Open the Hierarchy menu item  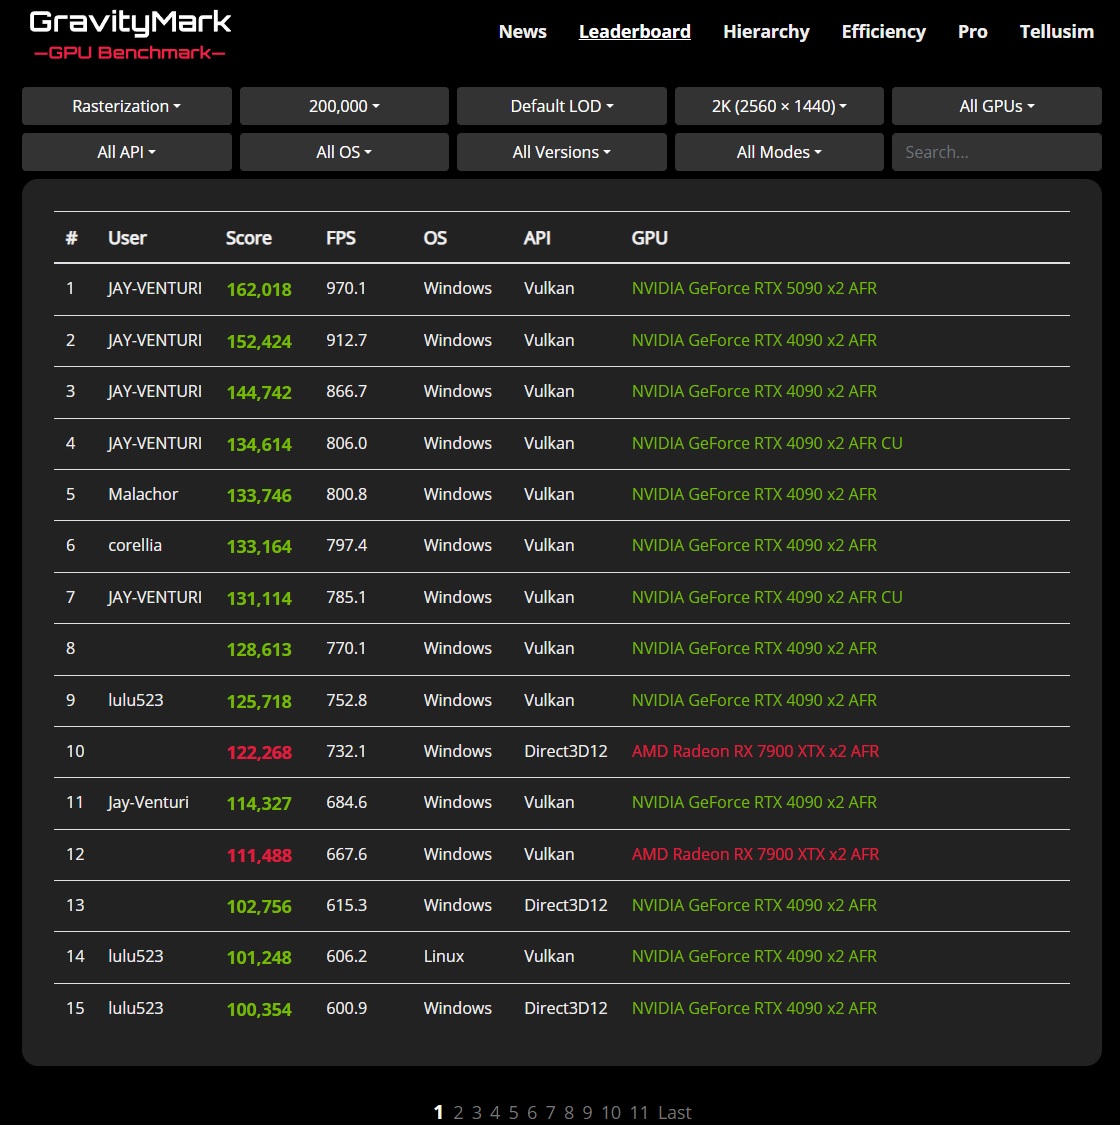pyautogui.click(x=766, y=32)
